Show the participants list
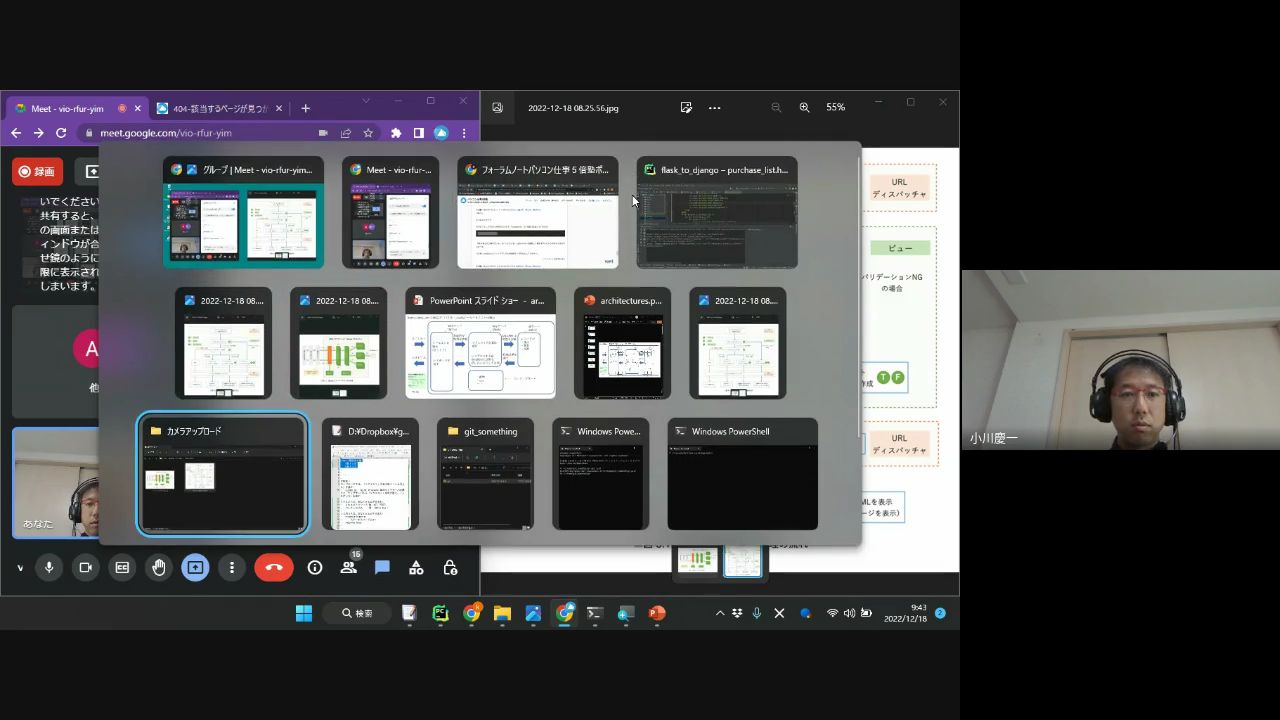Image resolution: width=1280 pixels, height=720 pixels. 348,567
